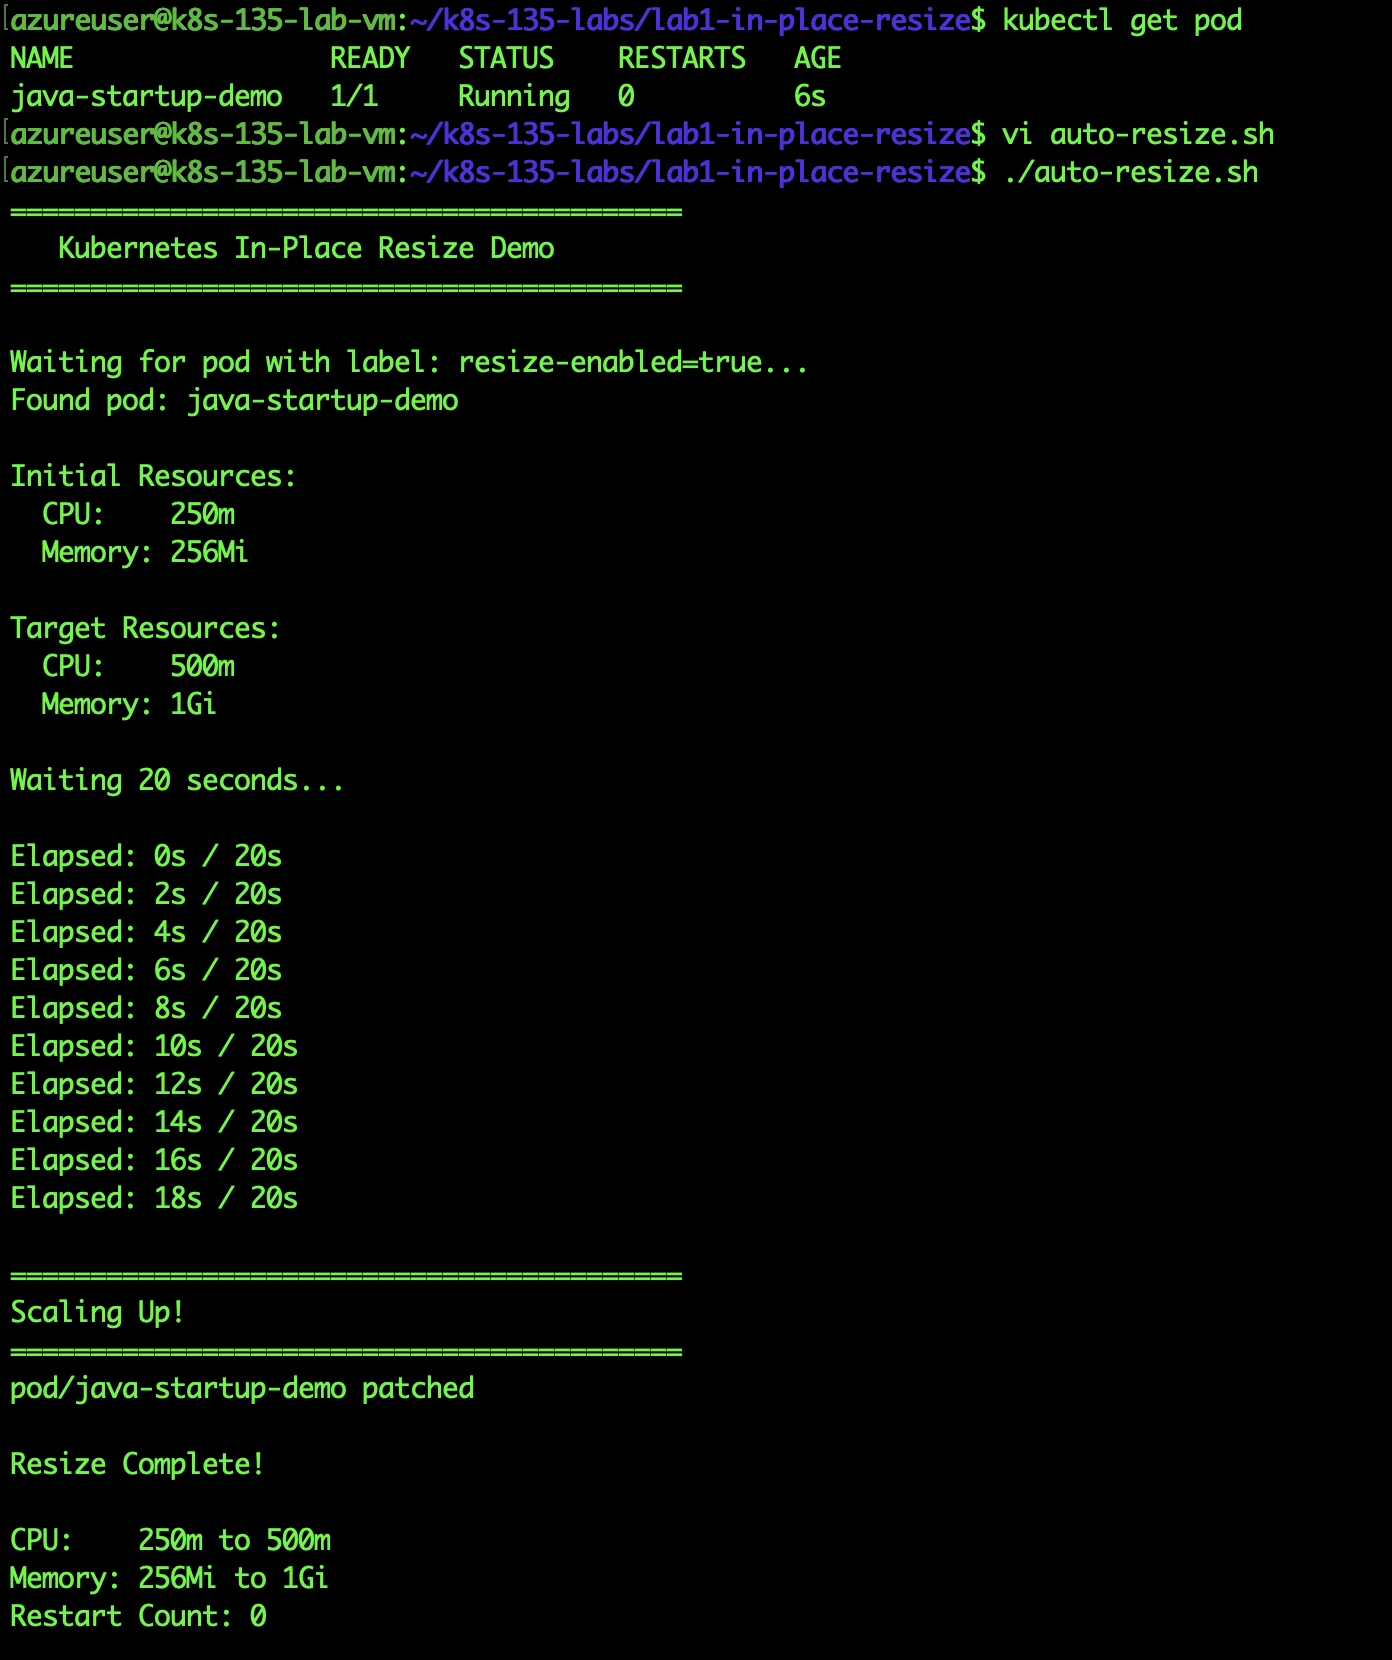Click the Running status value

(x=514, y=96)
